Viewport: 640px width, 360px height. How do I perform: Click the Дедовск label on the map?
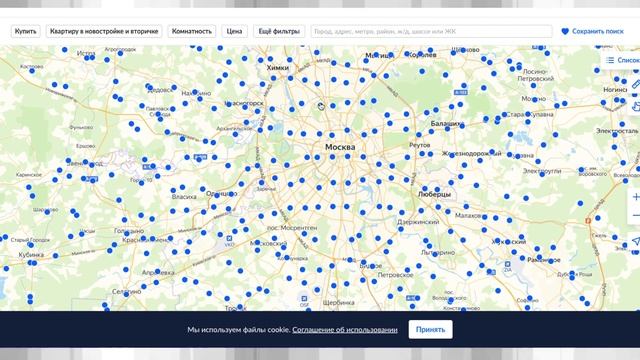coord(161,90)
